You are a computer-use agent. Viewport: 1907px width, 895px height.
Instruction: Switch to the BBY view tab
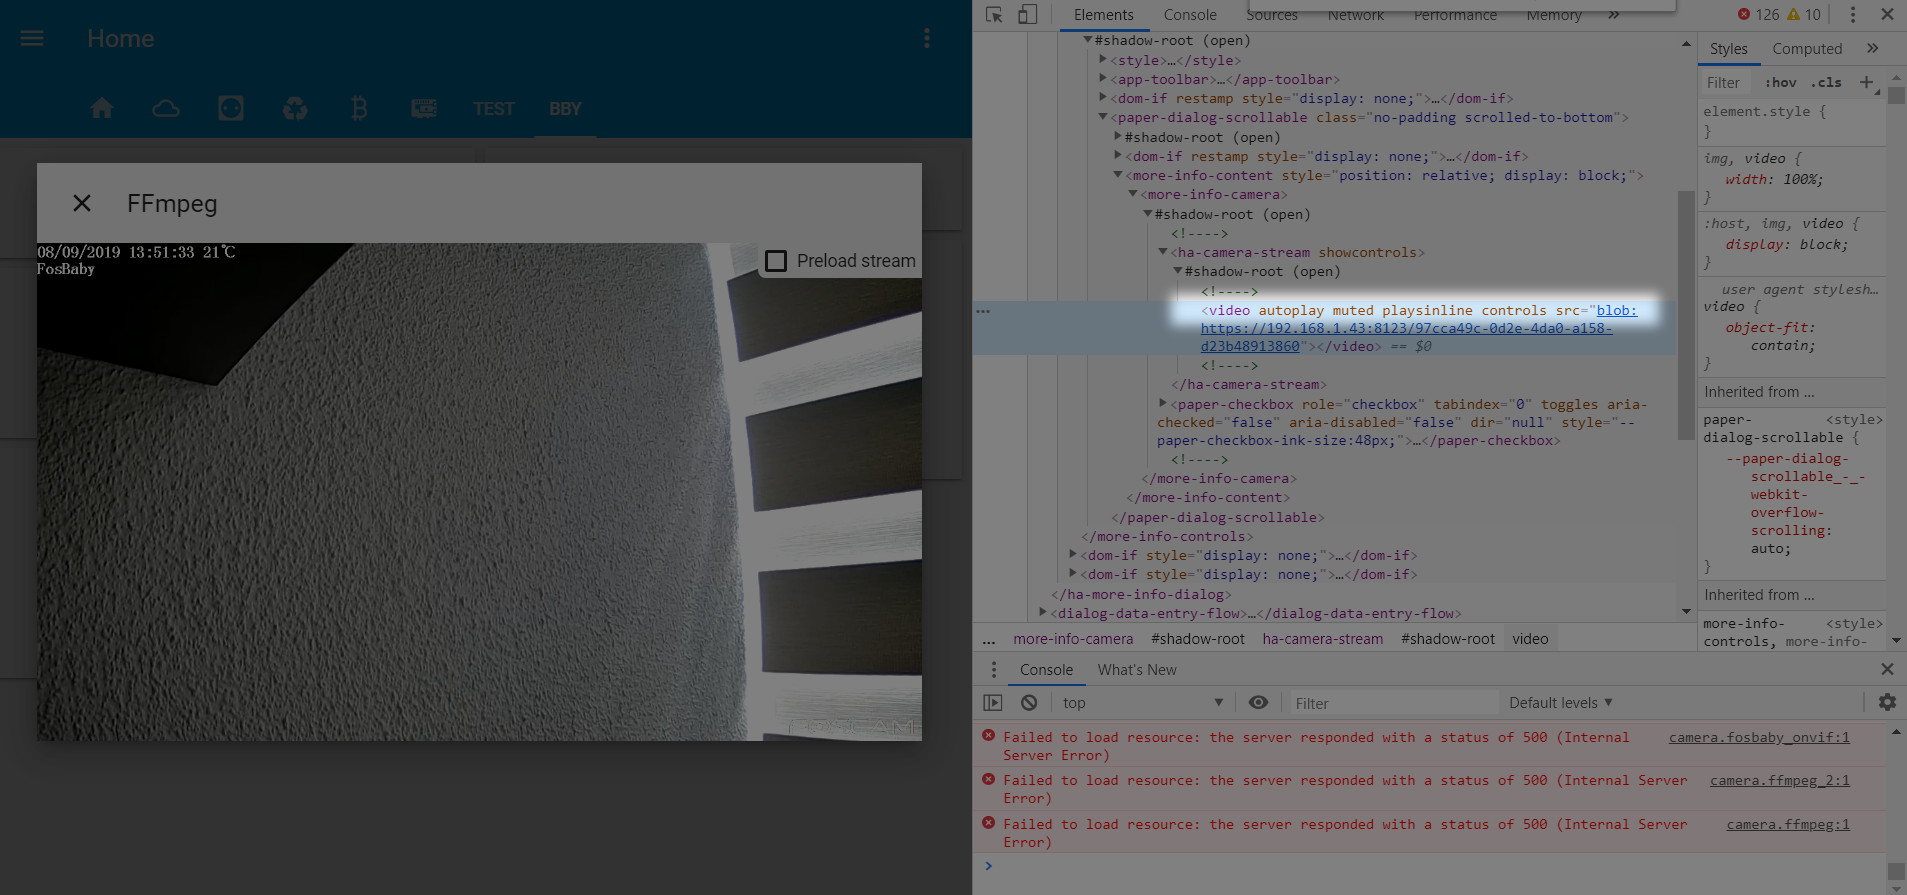pyautogui.click(x=565, y=108)
